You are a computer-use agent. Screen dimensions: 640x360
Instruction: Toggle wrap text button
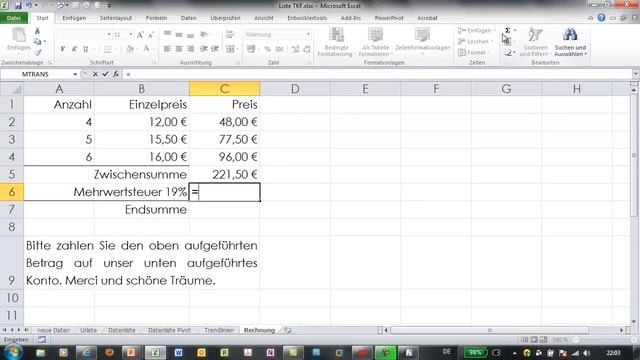230,35
